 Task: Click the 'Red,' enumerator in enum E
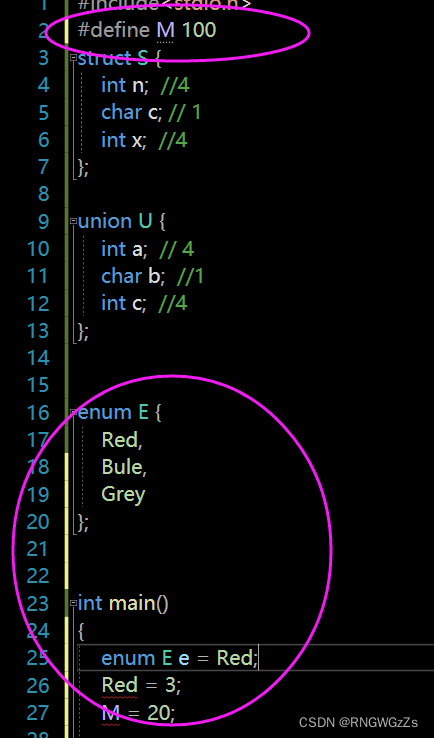(122, 440)
